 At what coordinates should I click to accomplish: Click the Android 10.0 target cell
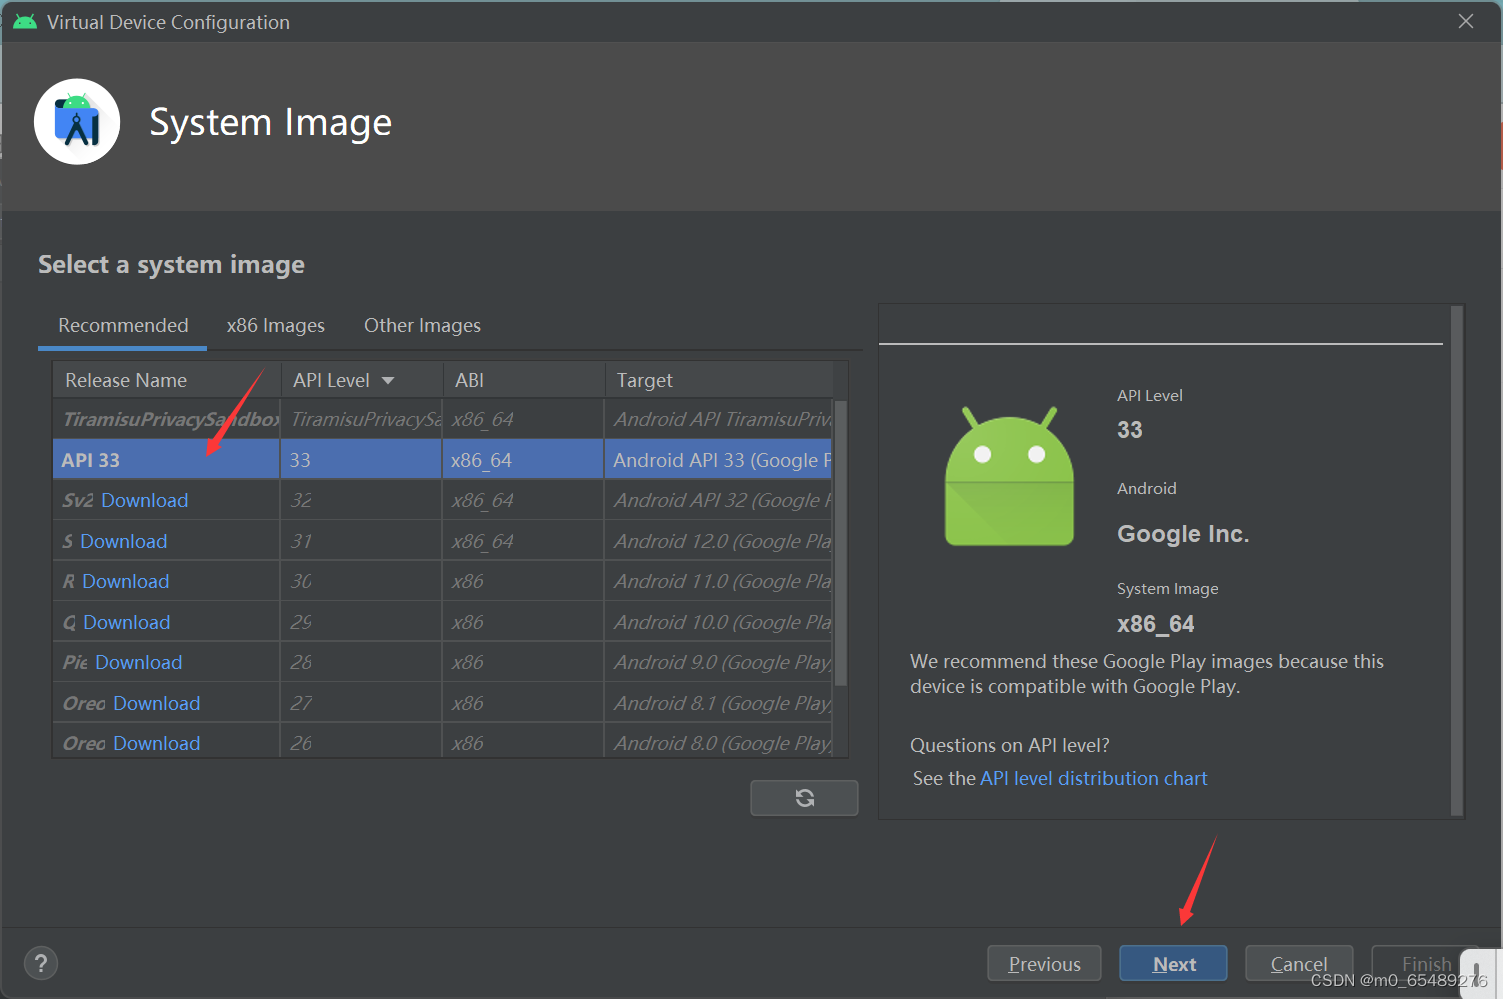click(x=719, y=622)
